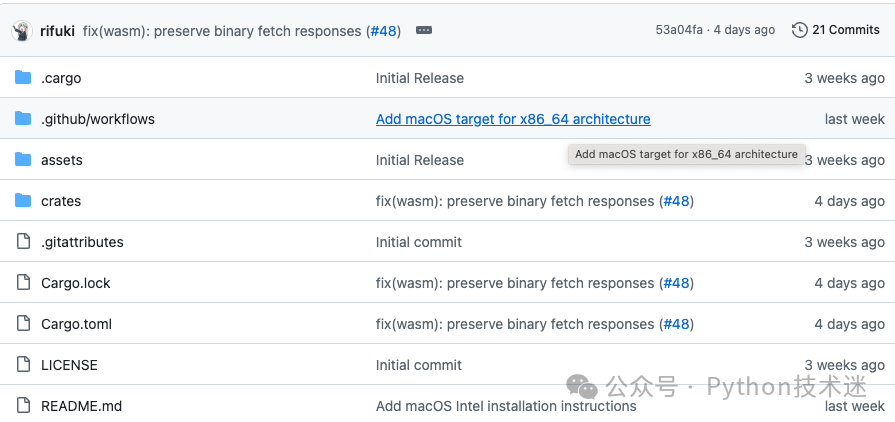Open .gitattributes' Initial commit message

pos(418,243)
